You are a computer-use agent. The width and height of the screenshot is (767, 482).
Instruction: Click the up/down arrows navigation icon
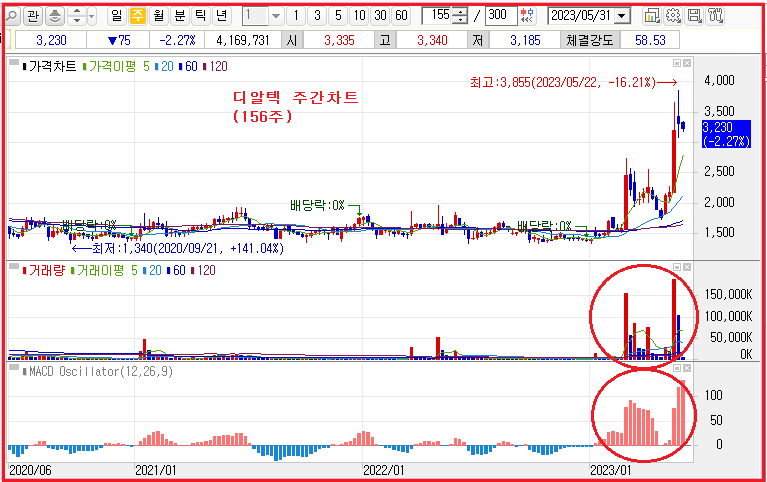click(x=75, y=16)
